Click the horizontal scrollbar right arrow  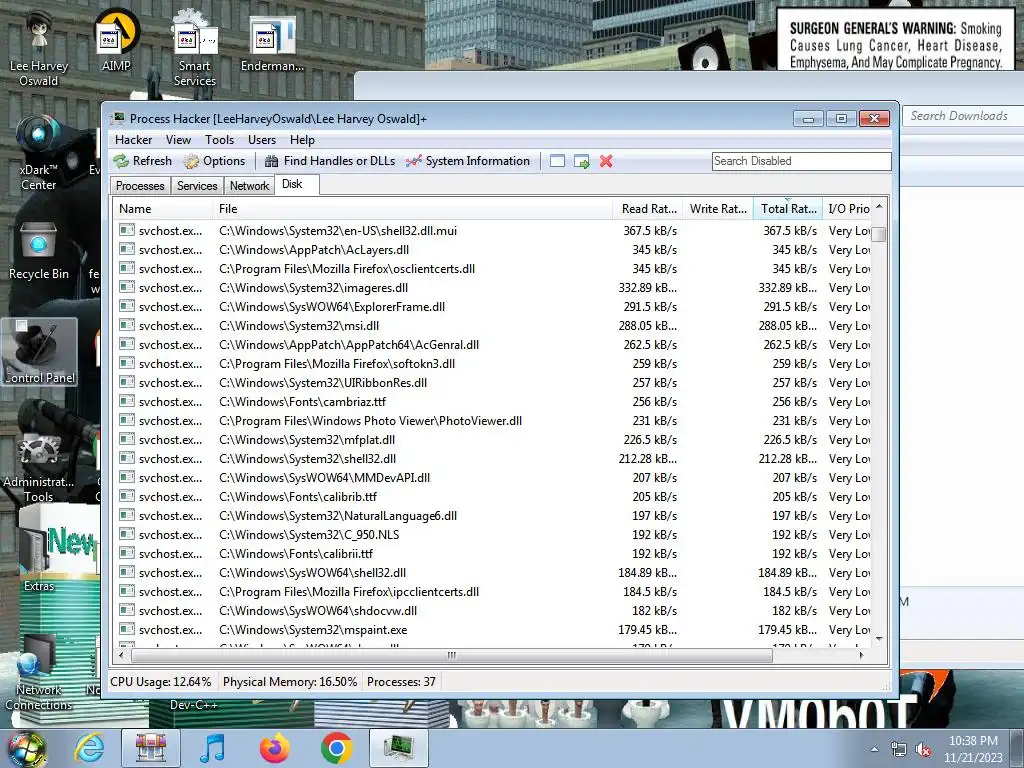[x=861, y=655]
